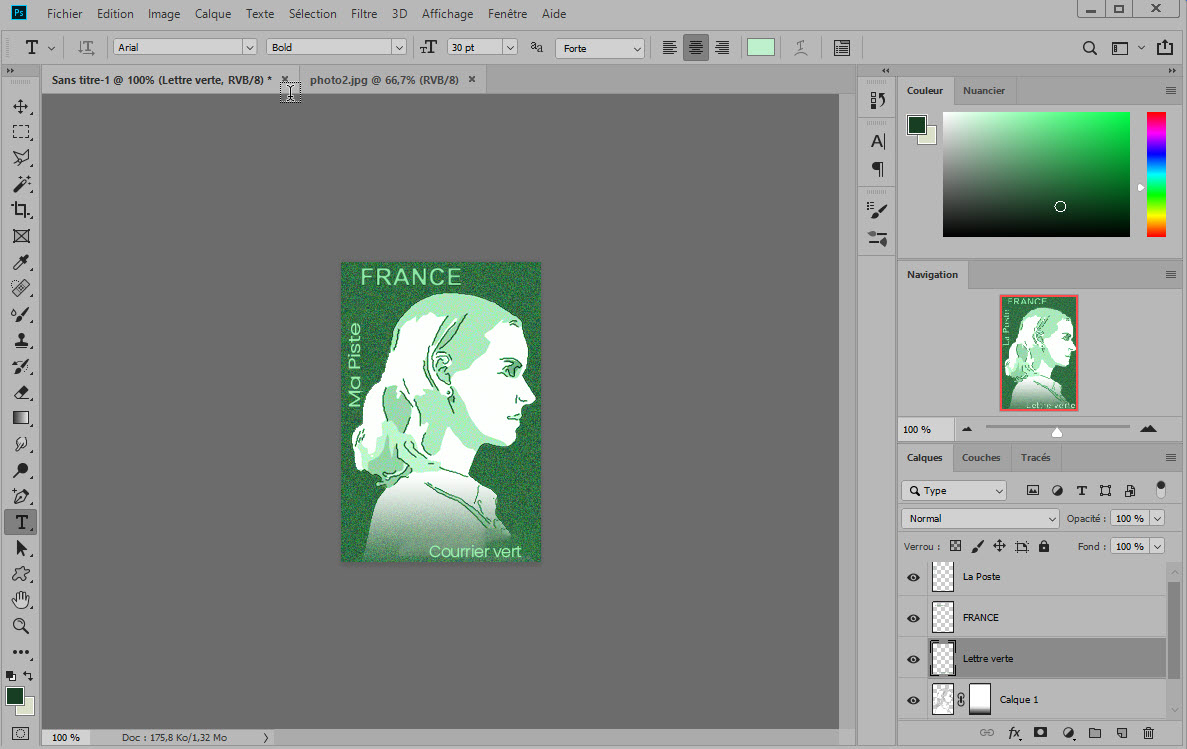Select the Clone Stamp tool
This screenshot has width=1187, height=749.
click(21, 340)
